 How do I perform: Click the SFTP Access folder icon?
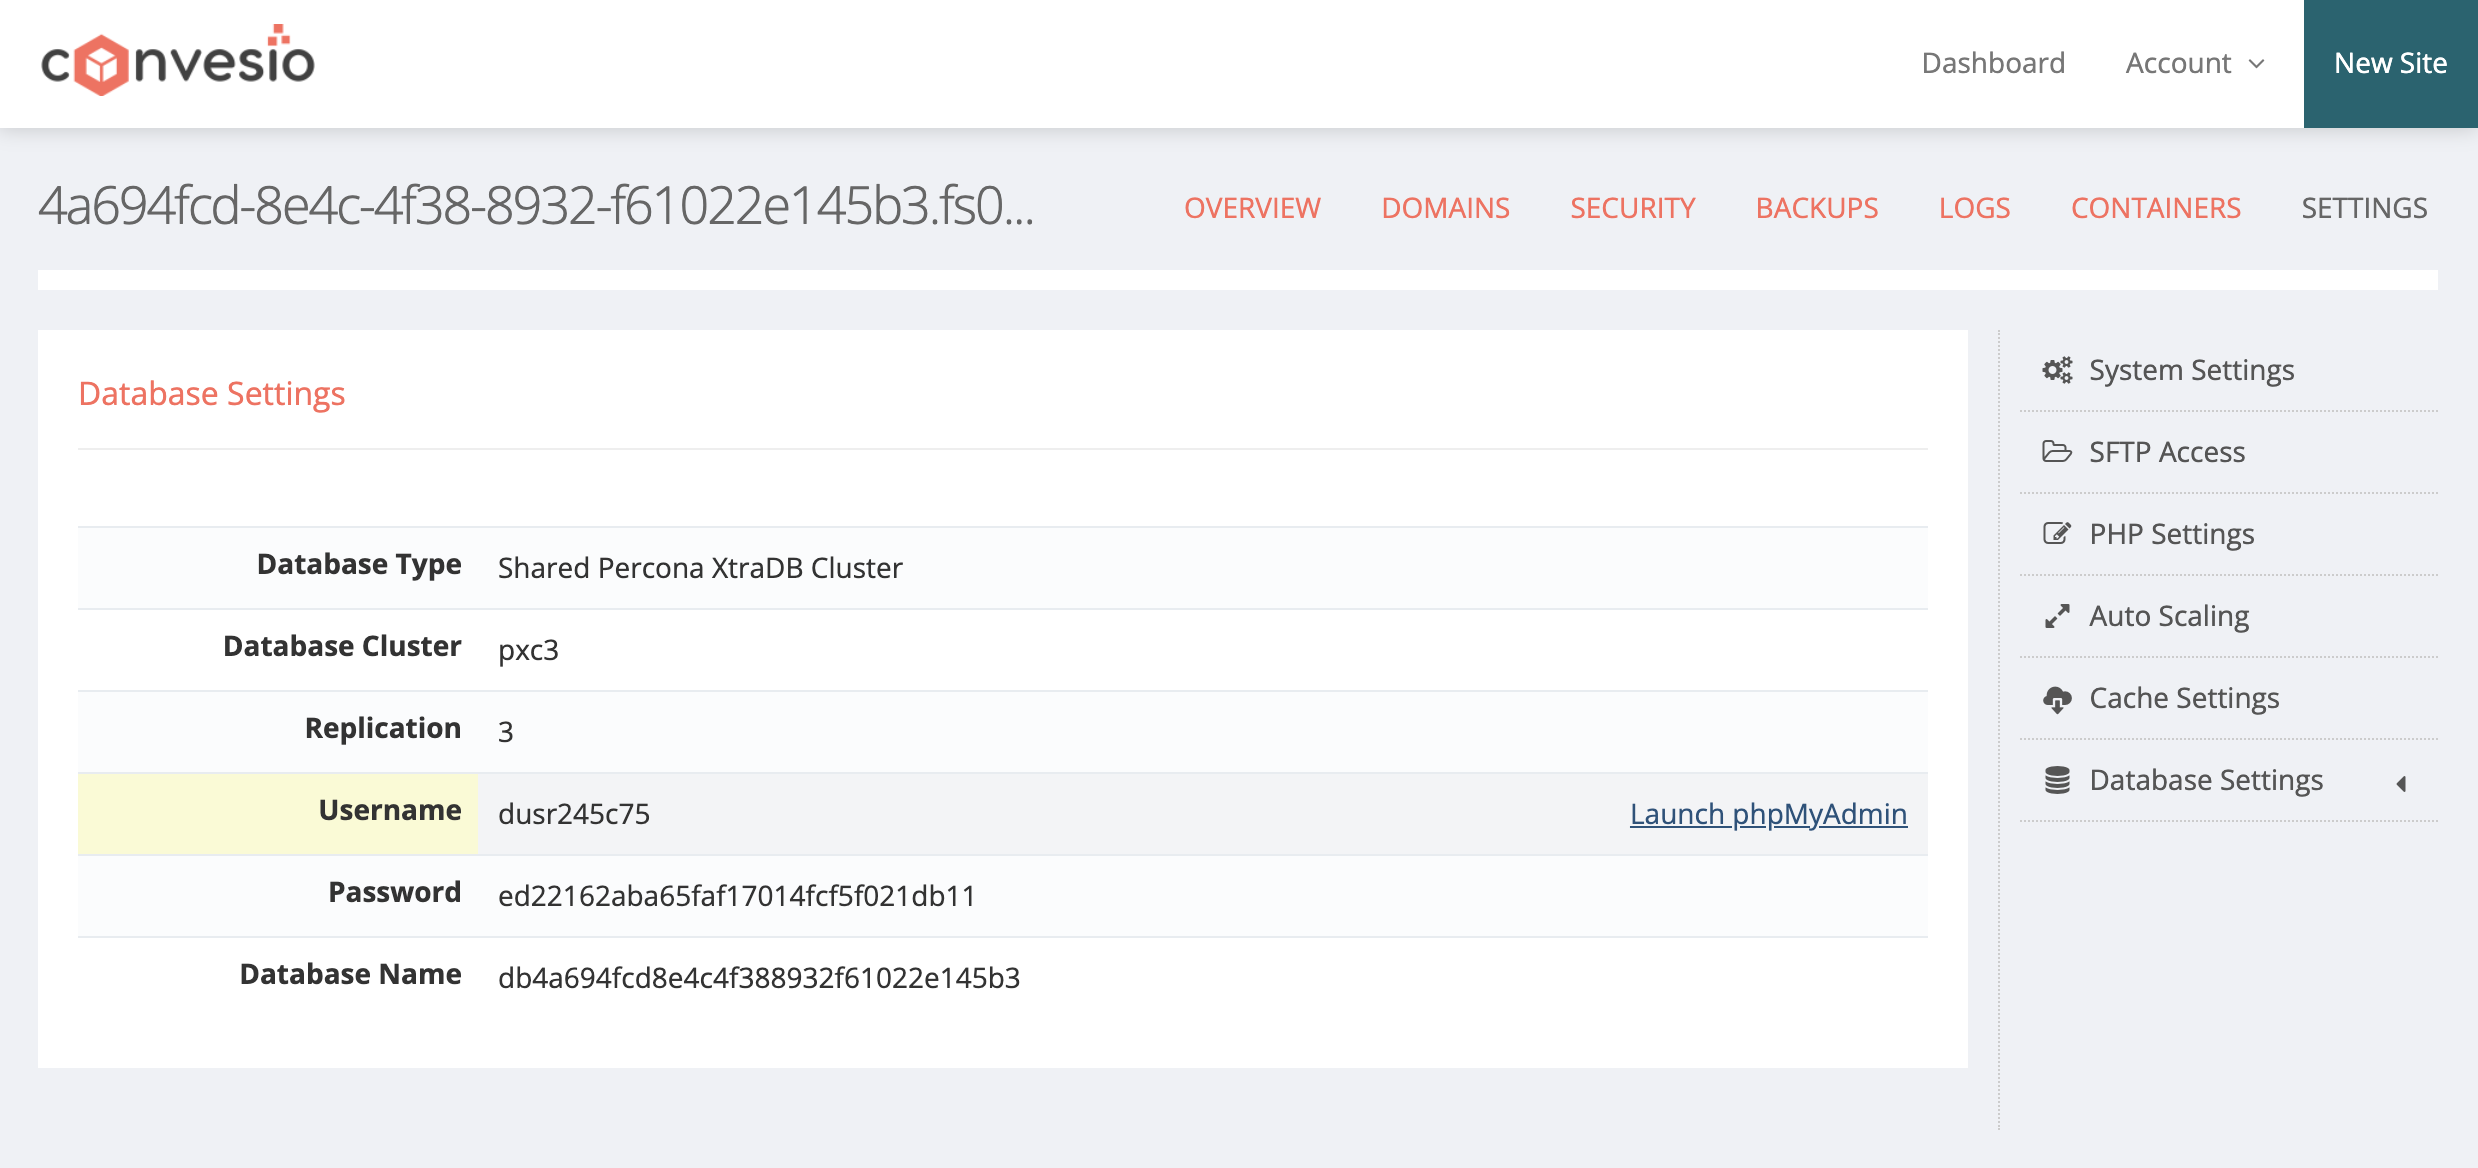tap(2057, 452)
